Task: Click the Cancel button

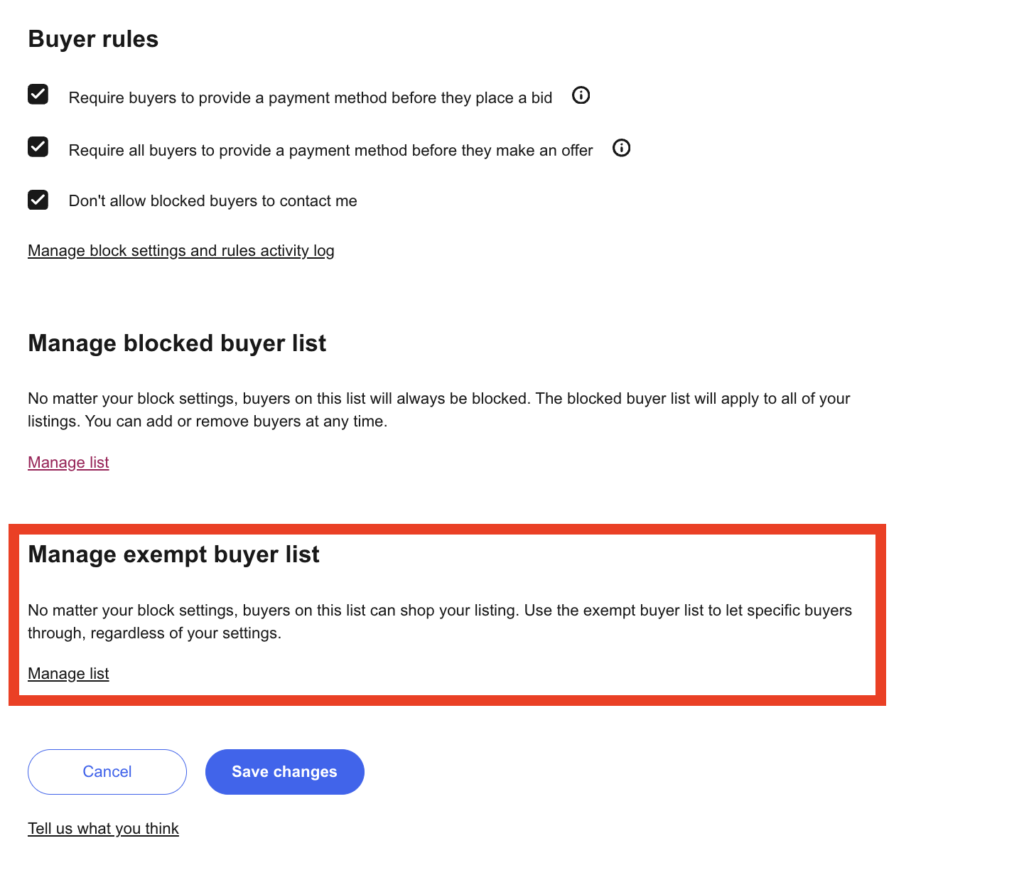Action: coord(107,772)
